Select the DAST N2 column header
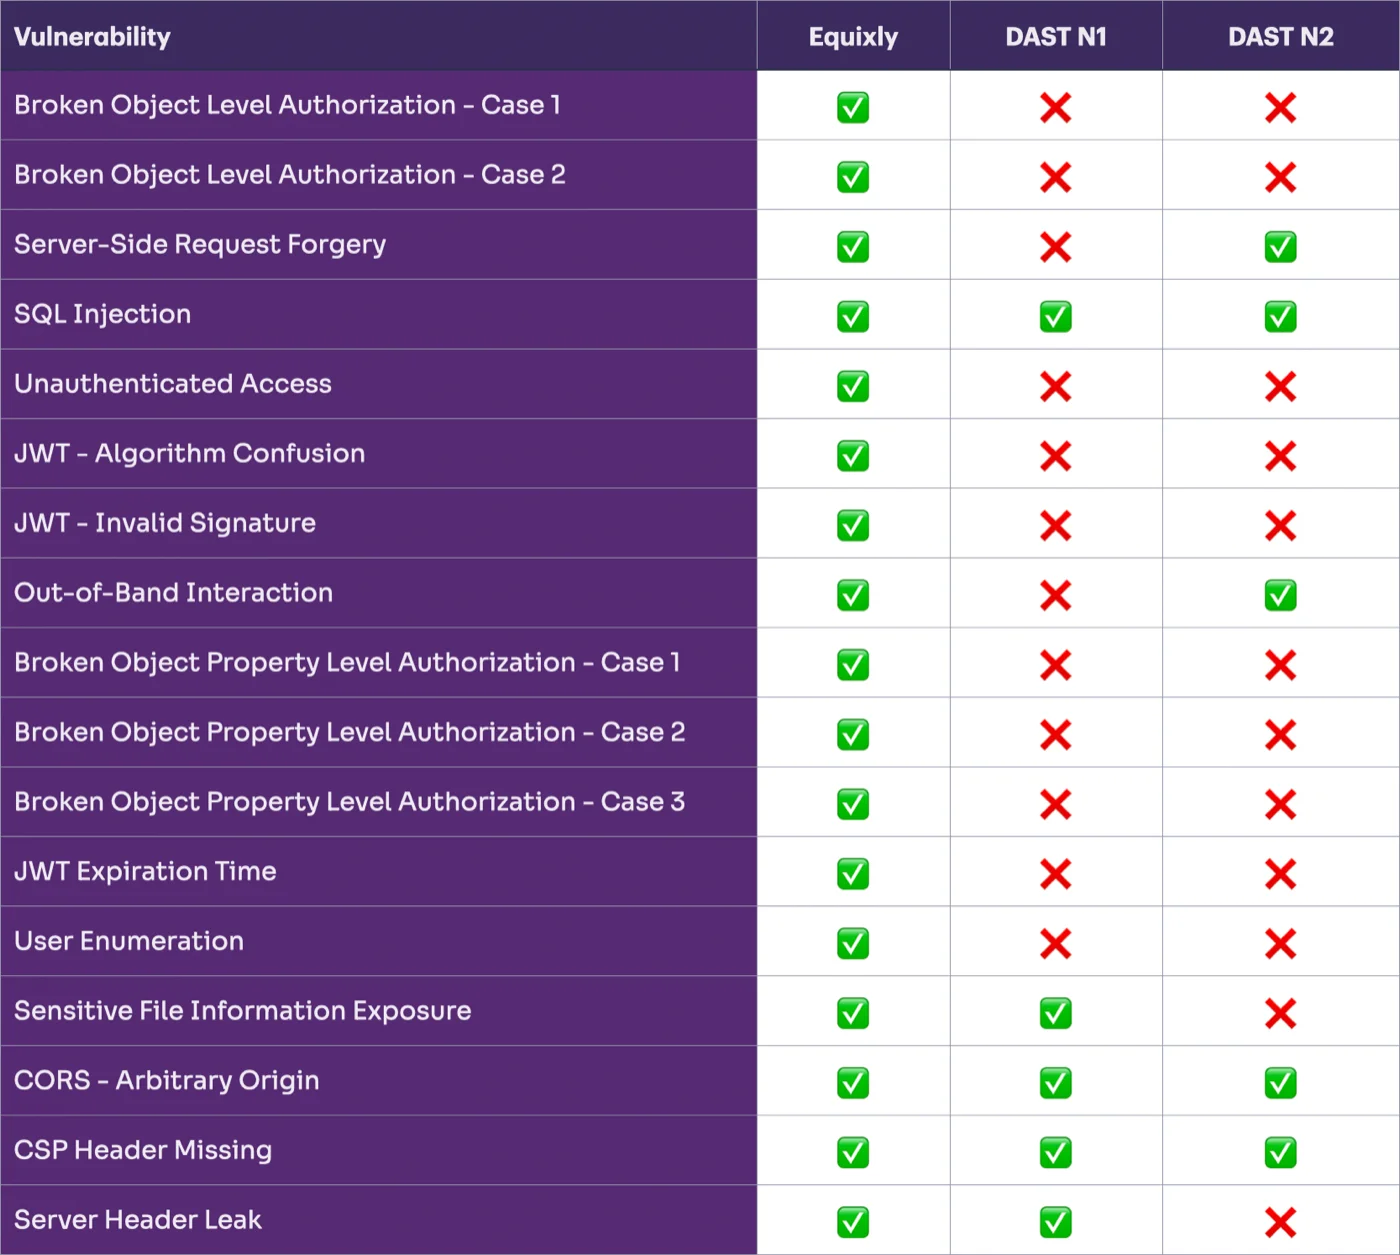Screen dimensions: 1400x1255 click(x=1280, y=36)
